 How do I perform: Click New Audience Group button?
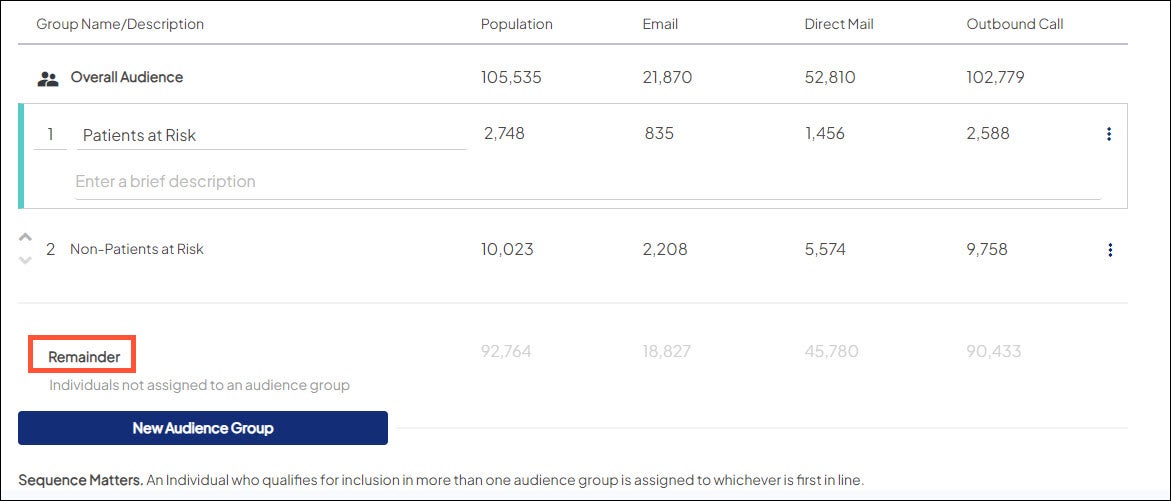(x=203, y=428)
